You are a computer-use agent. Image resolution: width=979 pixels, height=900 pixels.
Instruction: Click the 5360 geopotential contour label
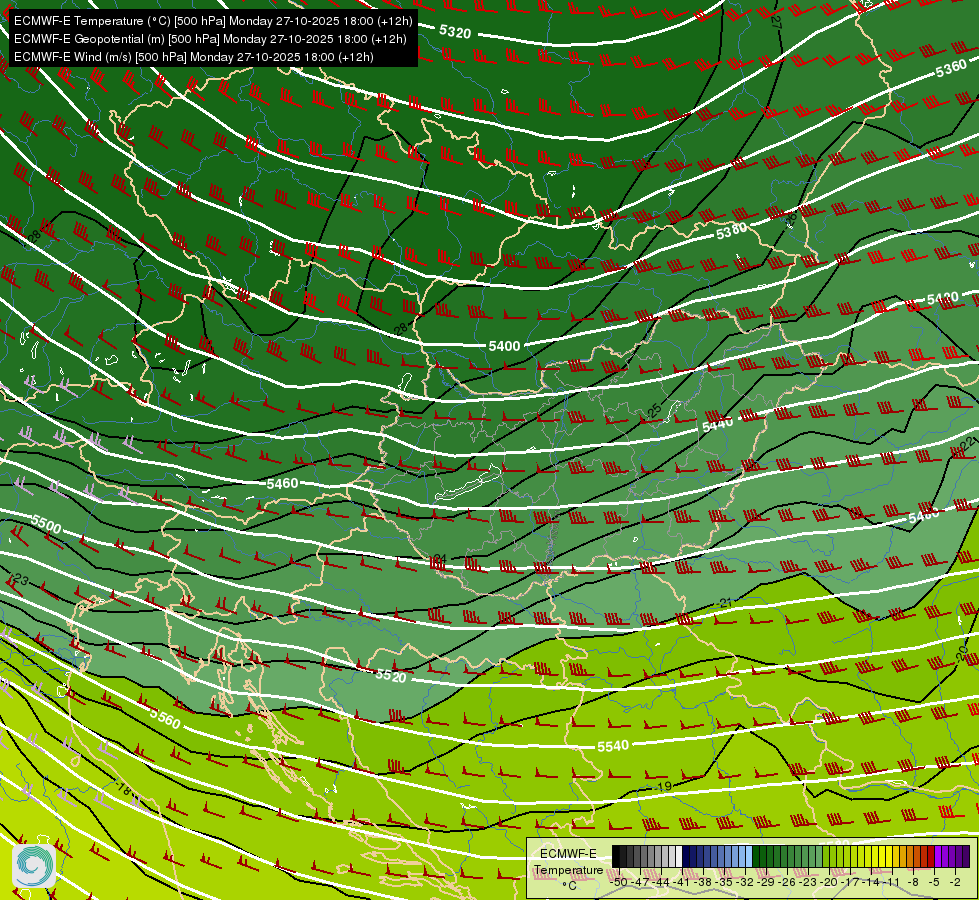click(x=951, y=69)
